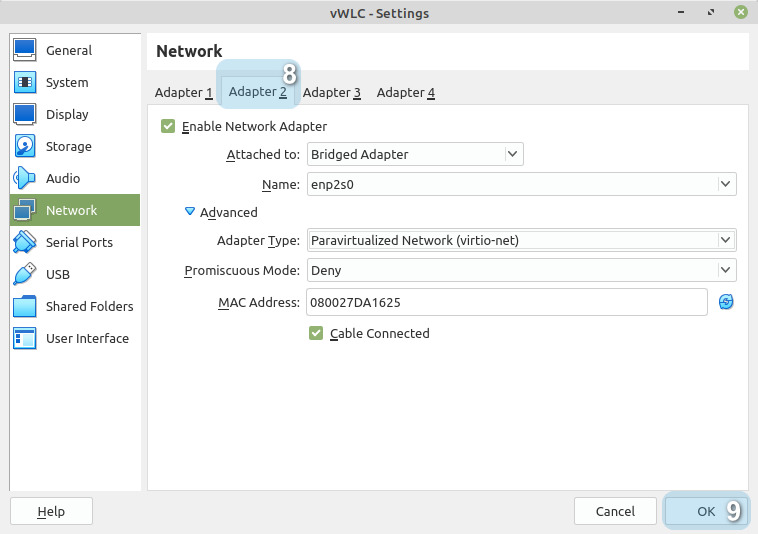Select the System chip icon
Viewport: 758px width, 534px height.
click(25, 82)
